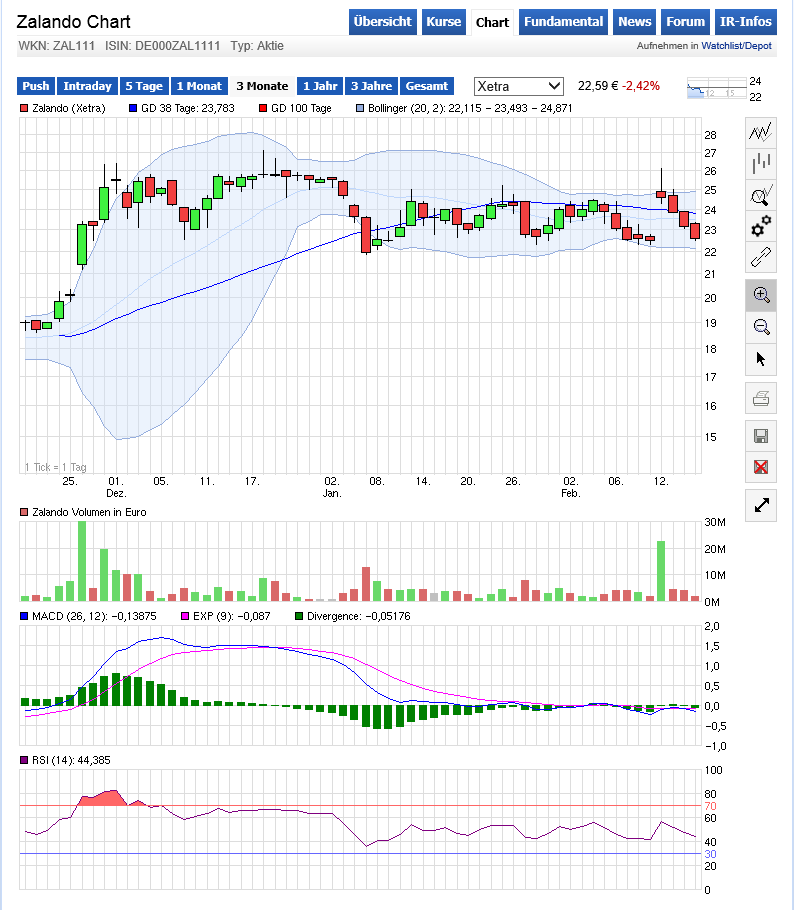Screen dimensions: 794x910
Task: Open the Xetra exchange dropdown
Action: coord(518,86)
